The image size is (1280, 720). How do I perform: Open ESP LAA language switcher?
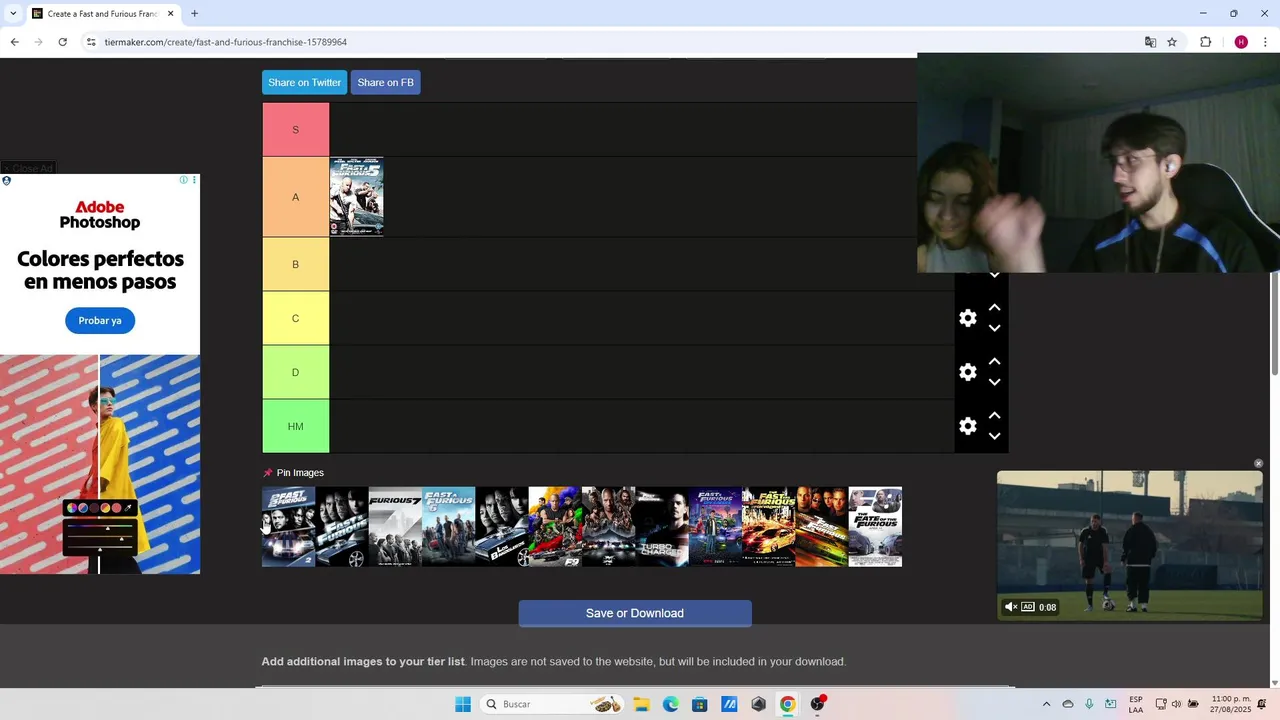tap(1136, 704)
